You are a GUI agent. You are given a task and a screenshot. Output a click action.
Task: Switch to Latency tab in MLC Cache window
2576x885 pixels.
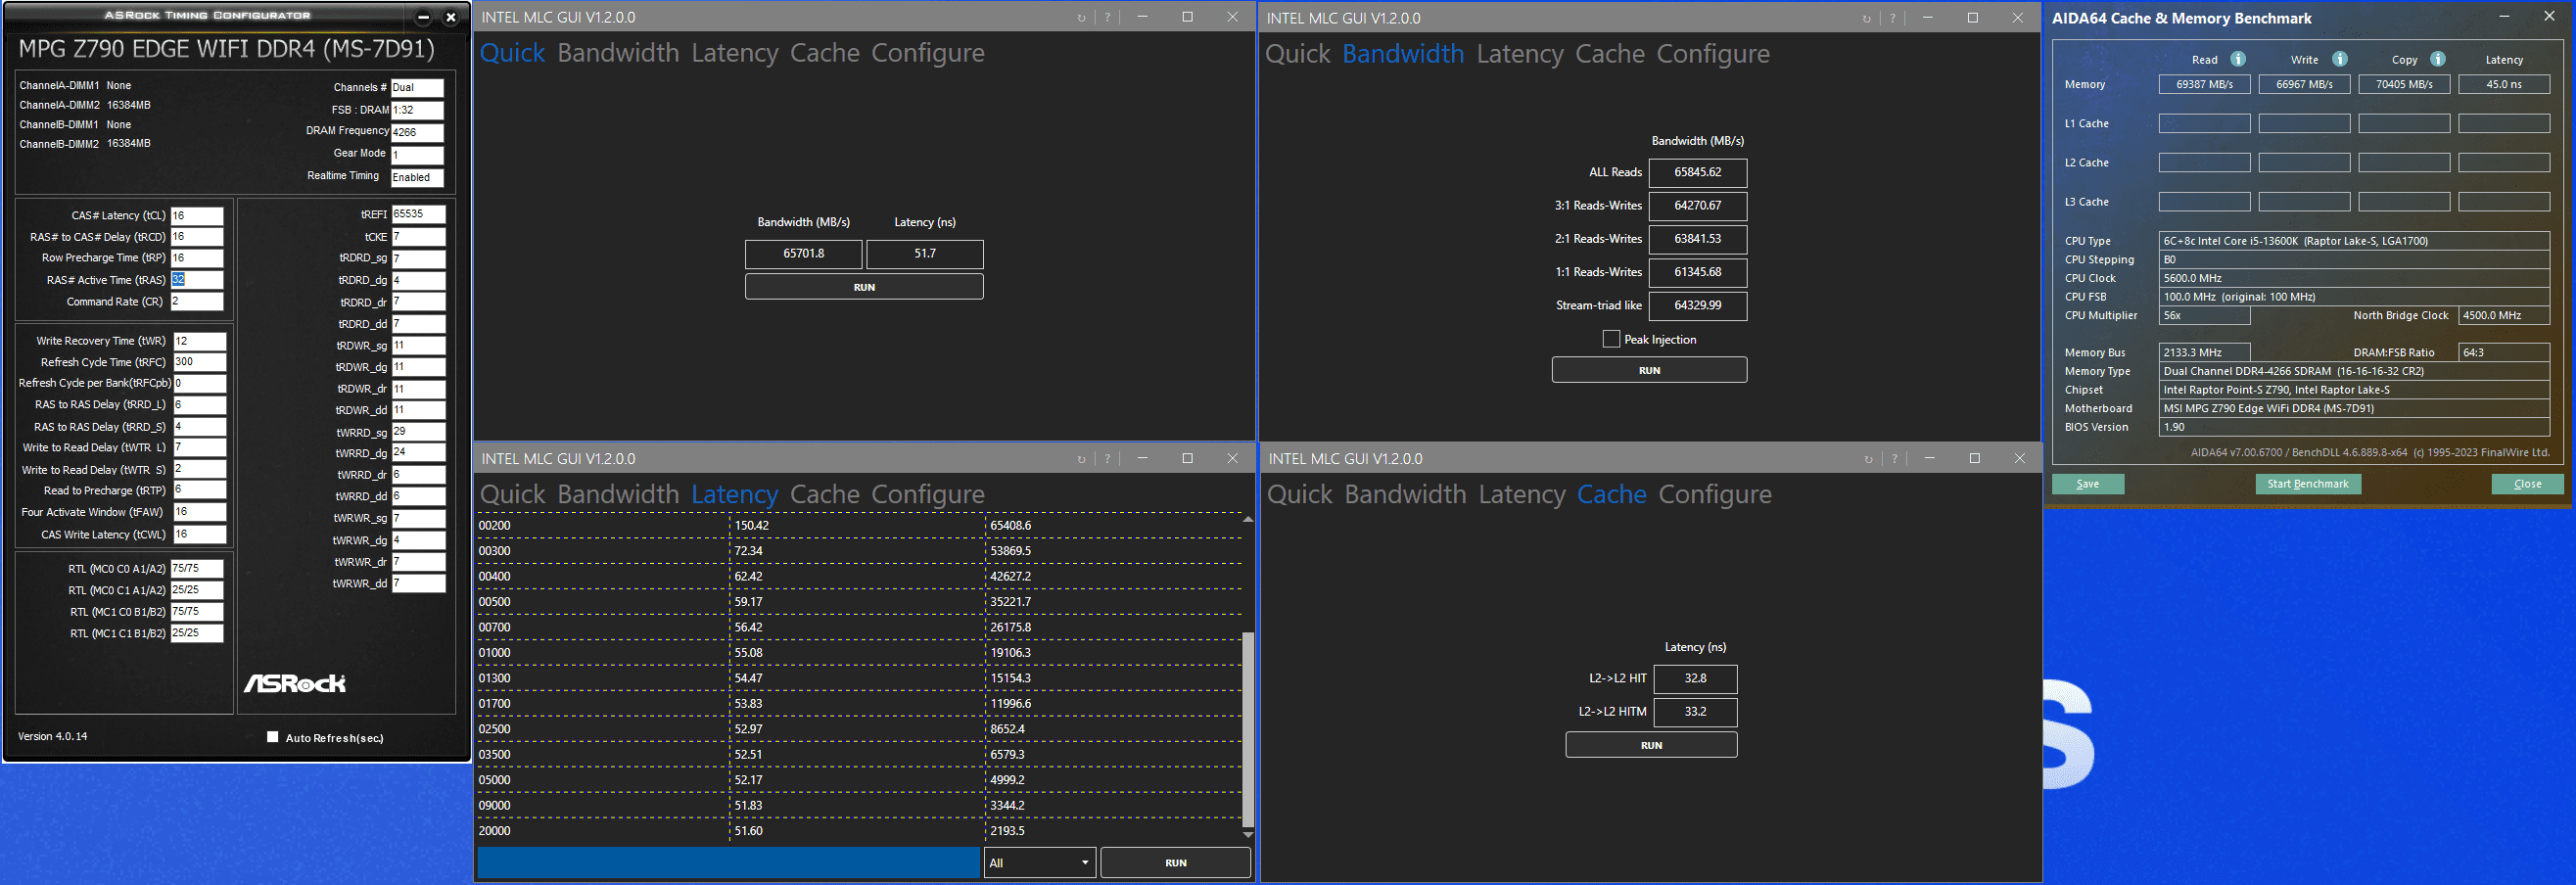[x=1522, y=494]
